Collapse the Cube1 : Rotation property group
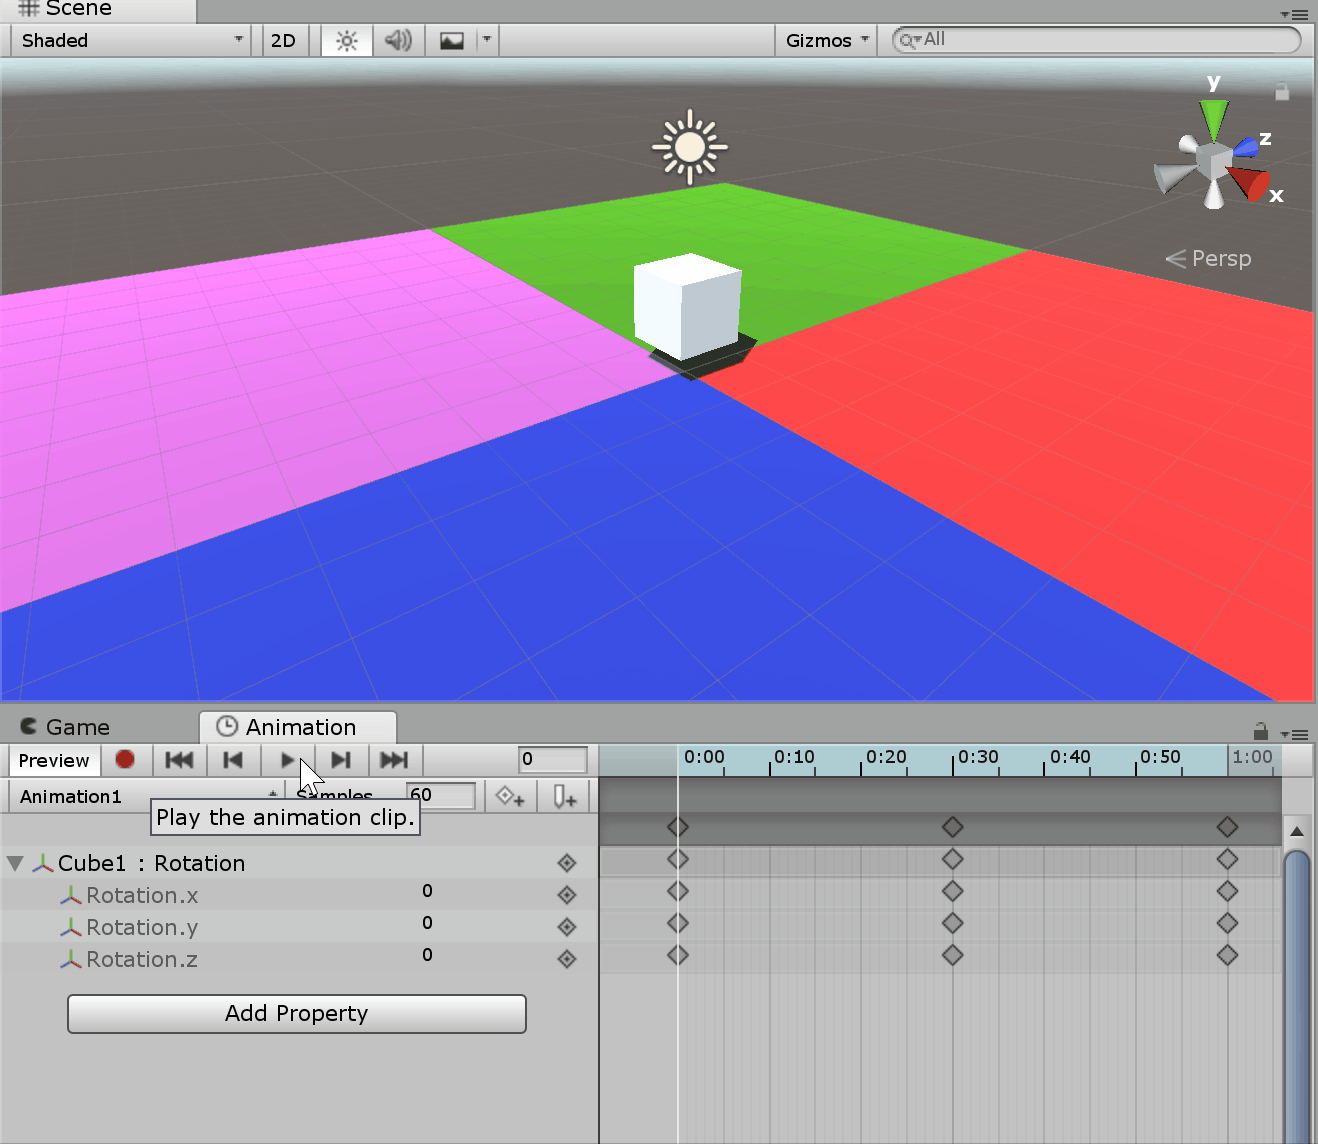Screen dimensions: 1318x1144 [15, 863]
